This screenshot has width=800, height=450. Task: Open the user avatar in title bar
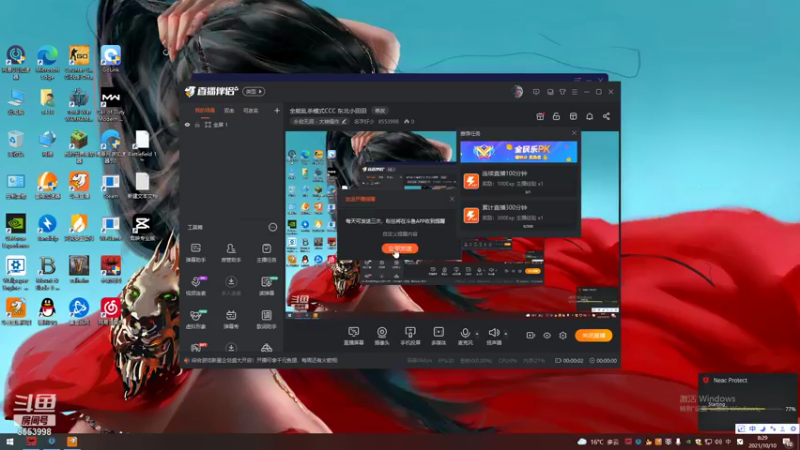(x=517, y=92)
